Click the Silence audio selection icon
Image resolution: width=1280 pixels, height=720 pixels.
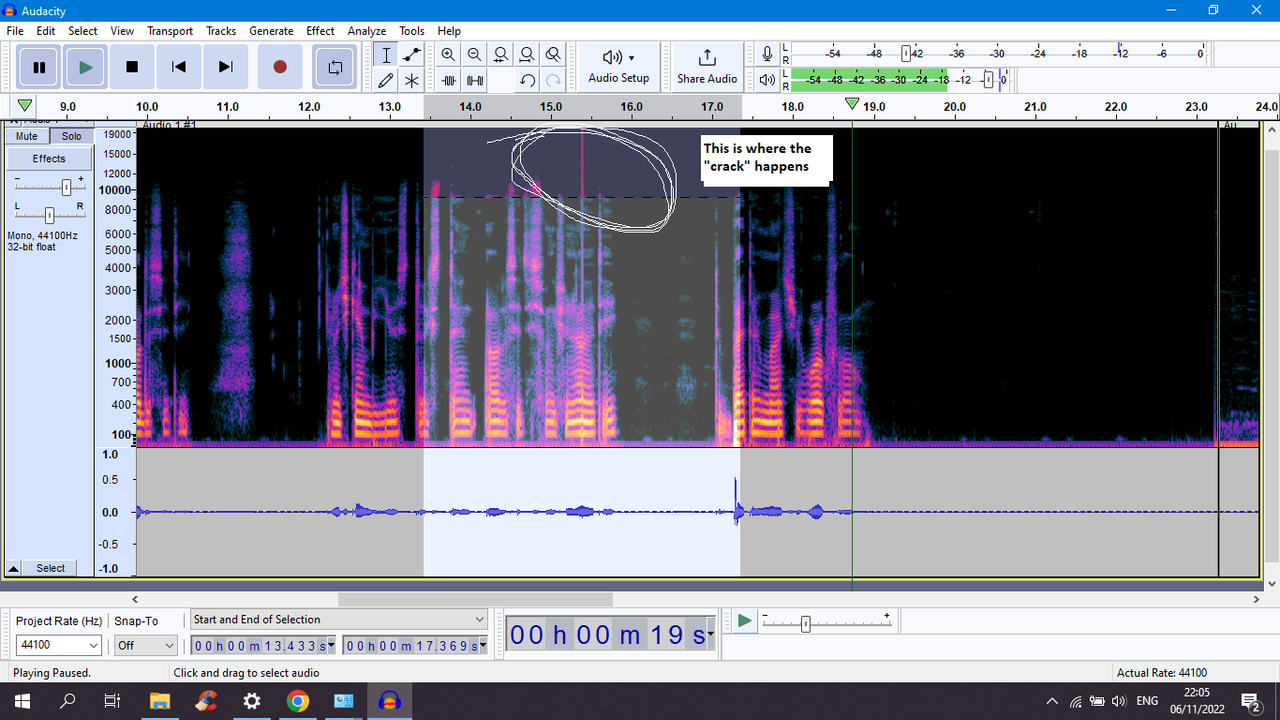pos(475,81)
